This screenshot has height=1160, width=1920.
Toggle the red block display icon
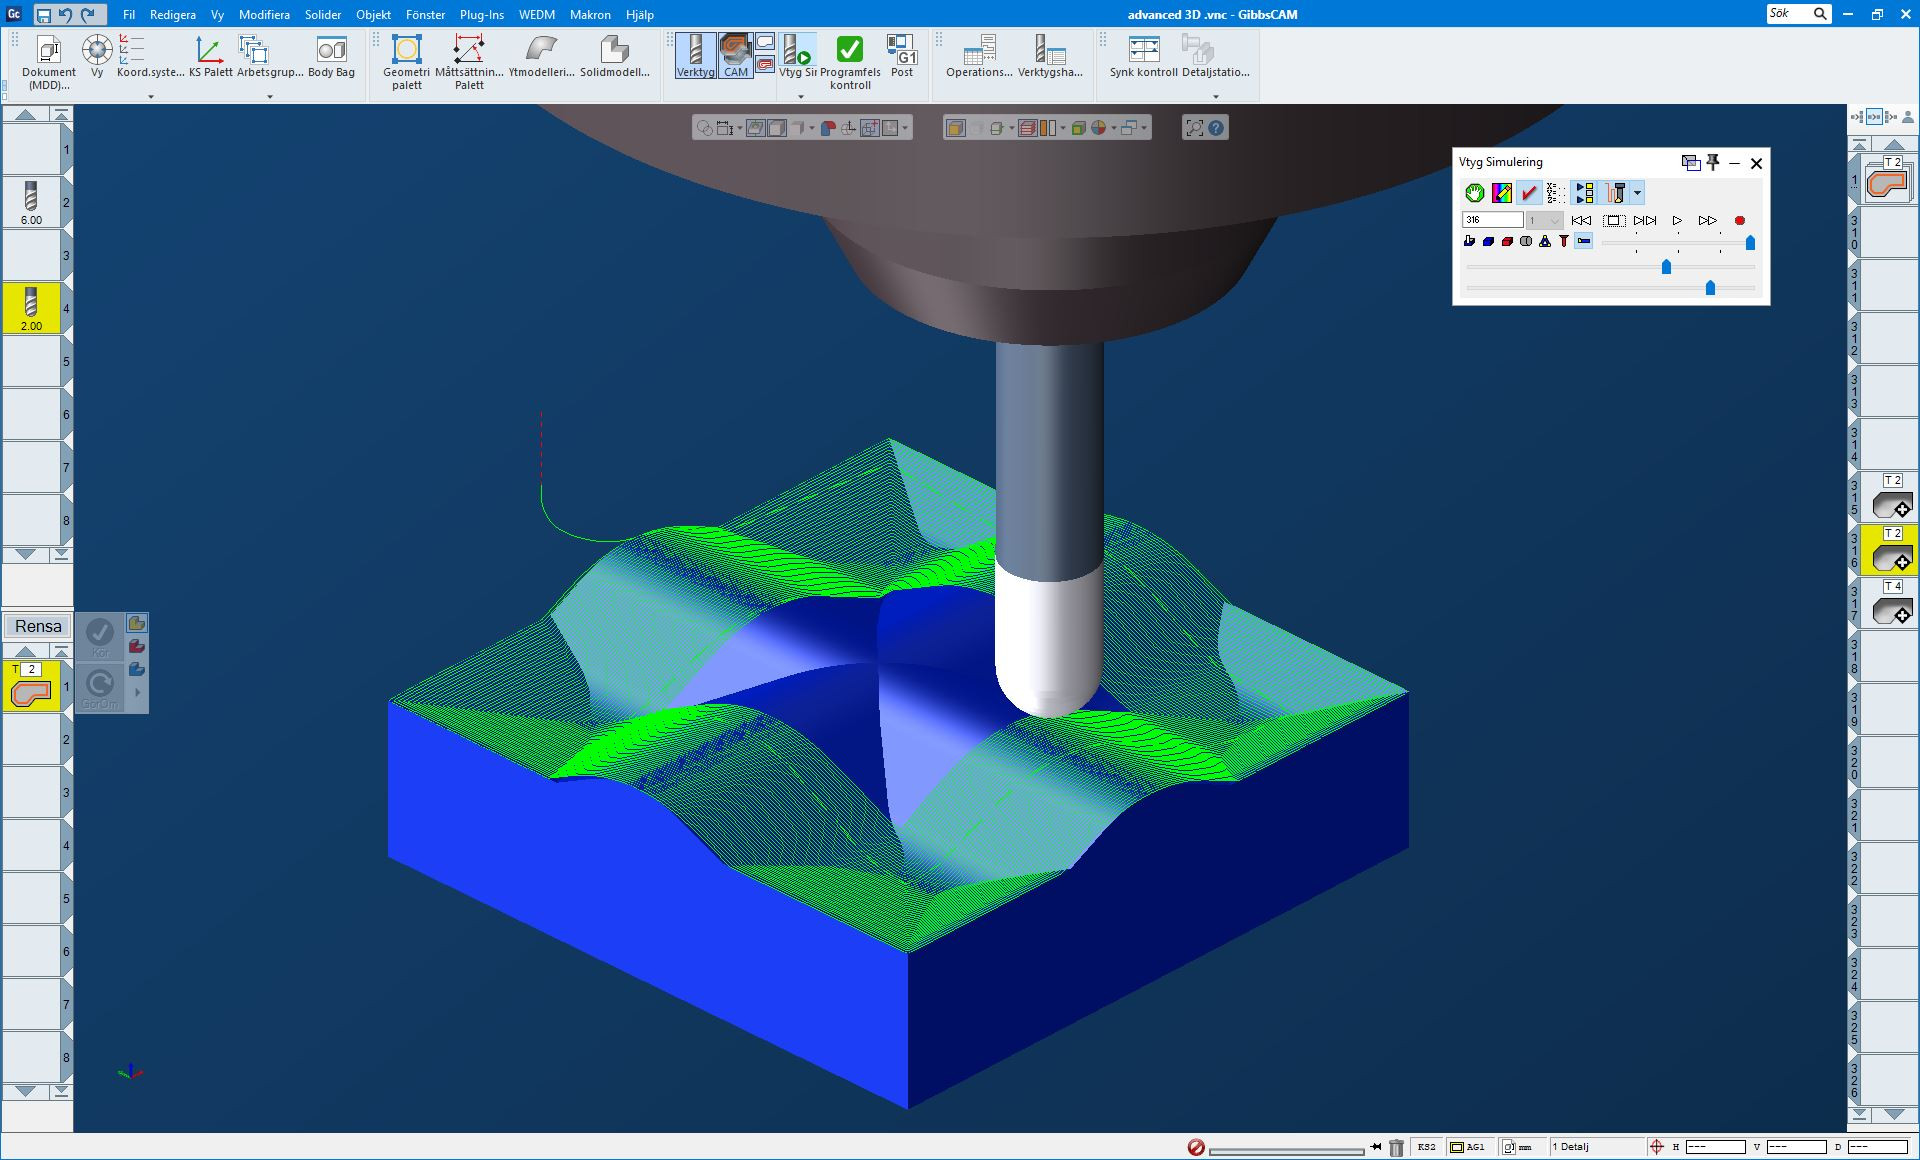click(x=1507, y=241)
